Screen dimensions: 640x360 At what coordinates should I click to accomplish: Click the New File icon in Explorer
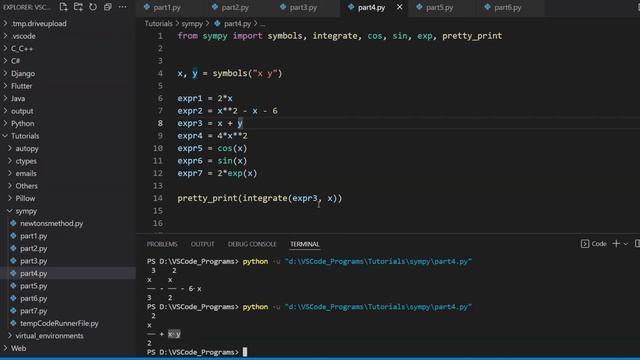click(63, 7)
